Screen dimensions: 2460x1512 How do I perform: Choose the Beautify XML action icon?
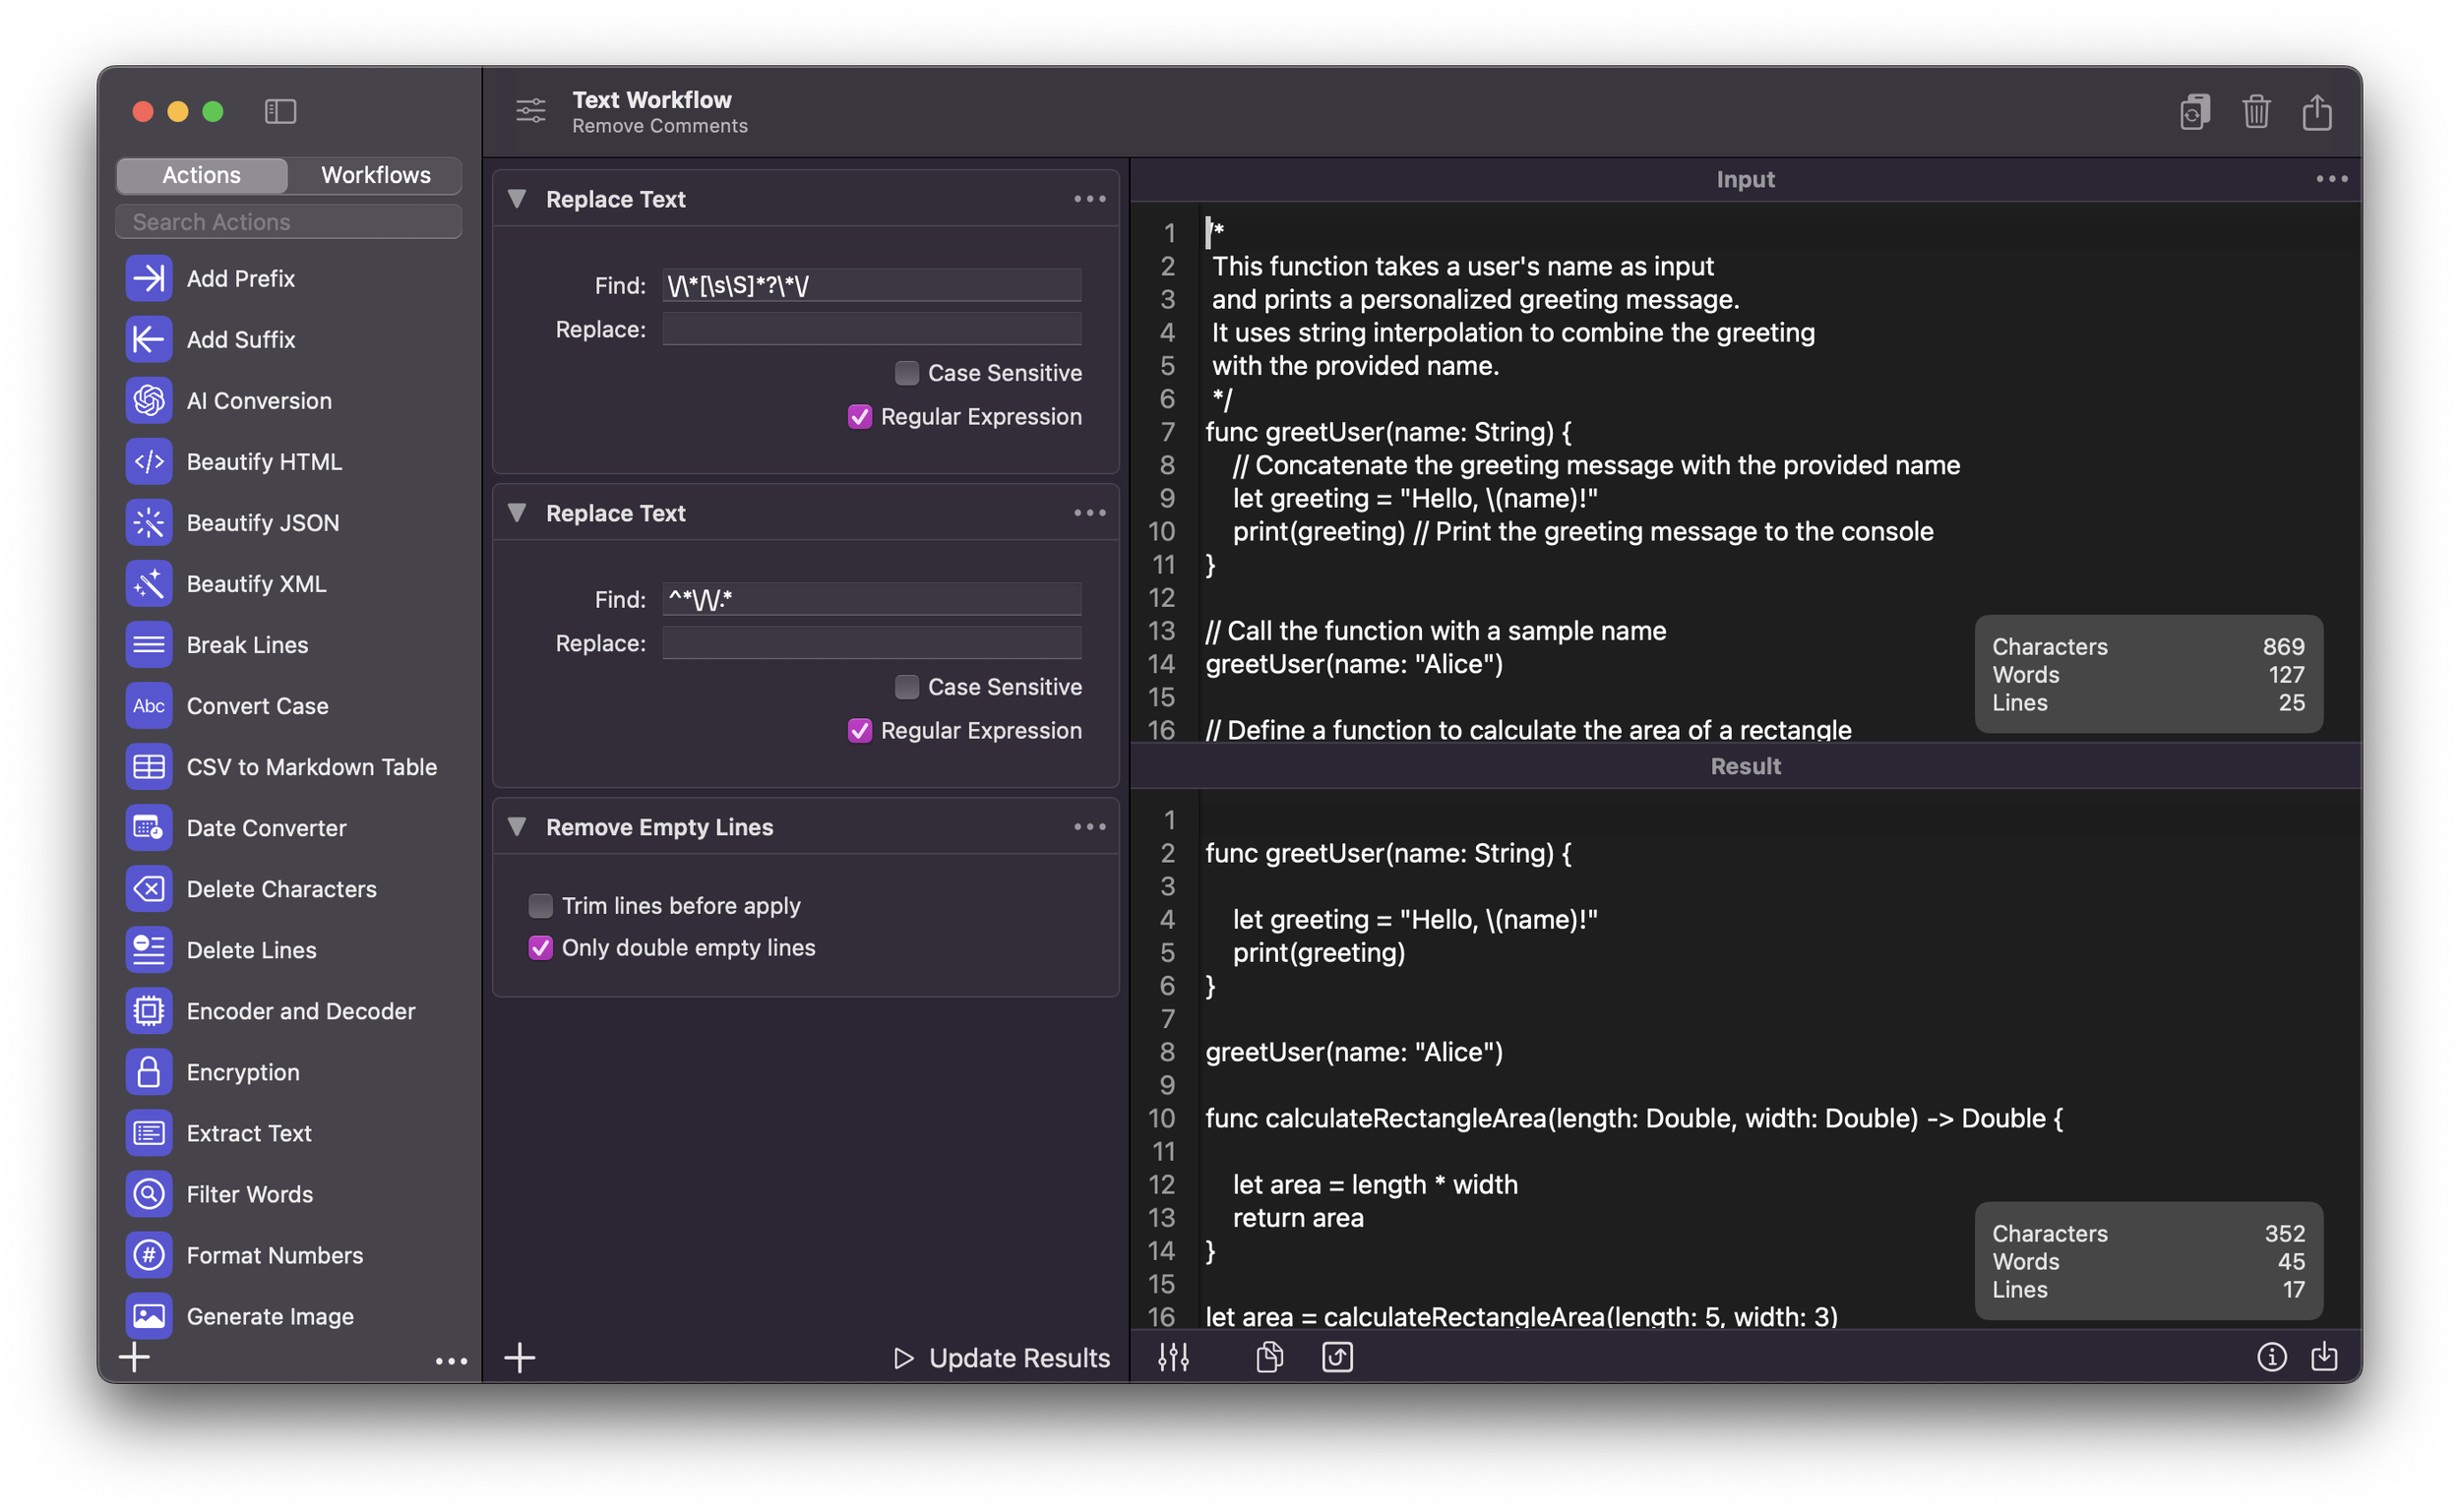point(149,583)
